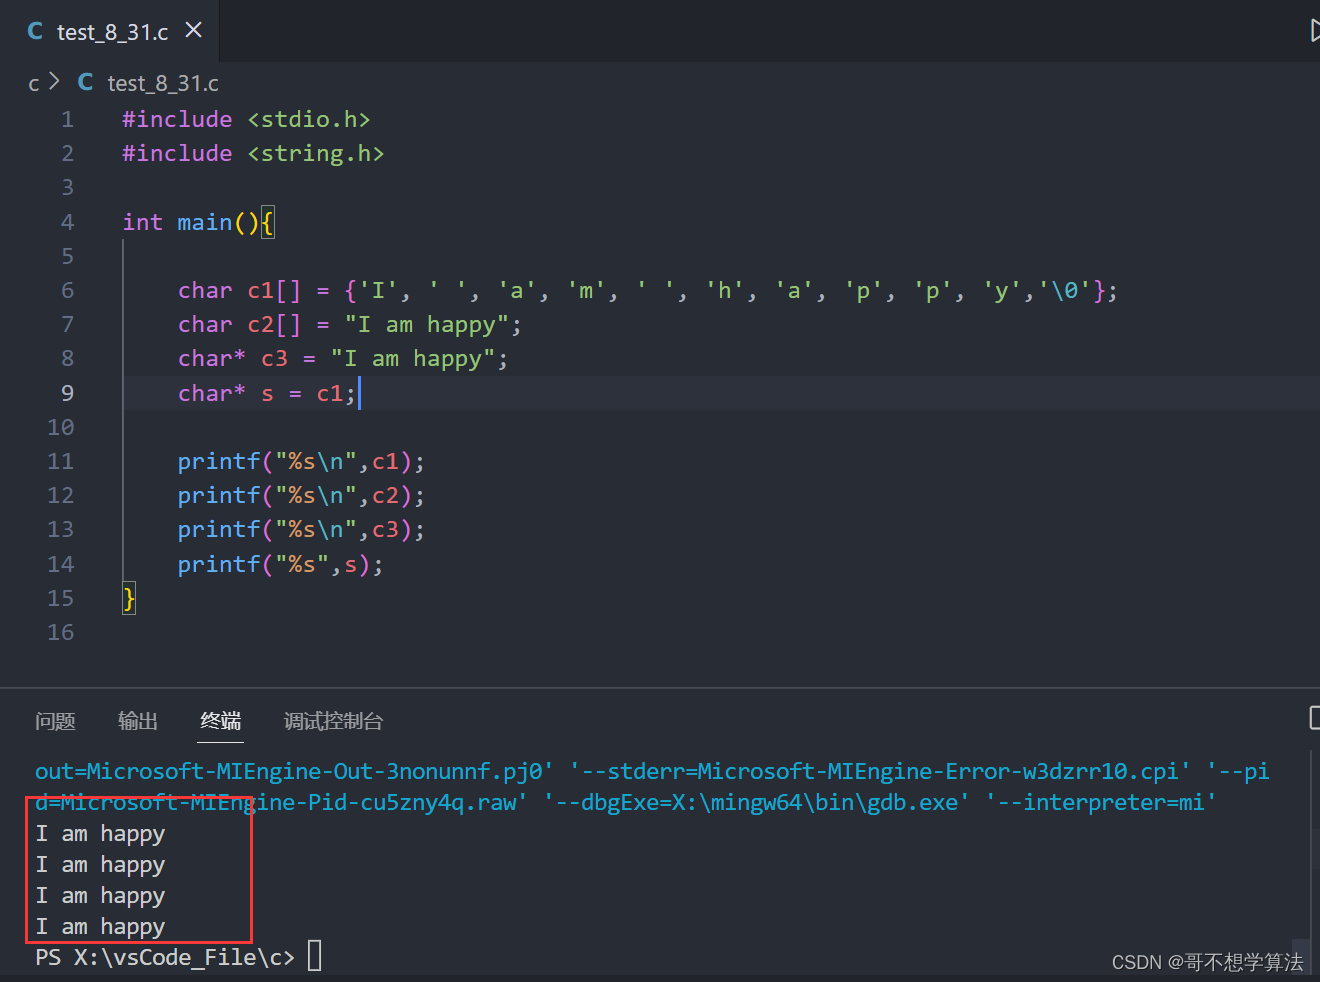The image size is (1320, 982).
Task: Click the printf line printing c2
Action: (301, 496)
